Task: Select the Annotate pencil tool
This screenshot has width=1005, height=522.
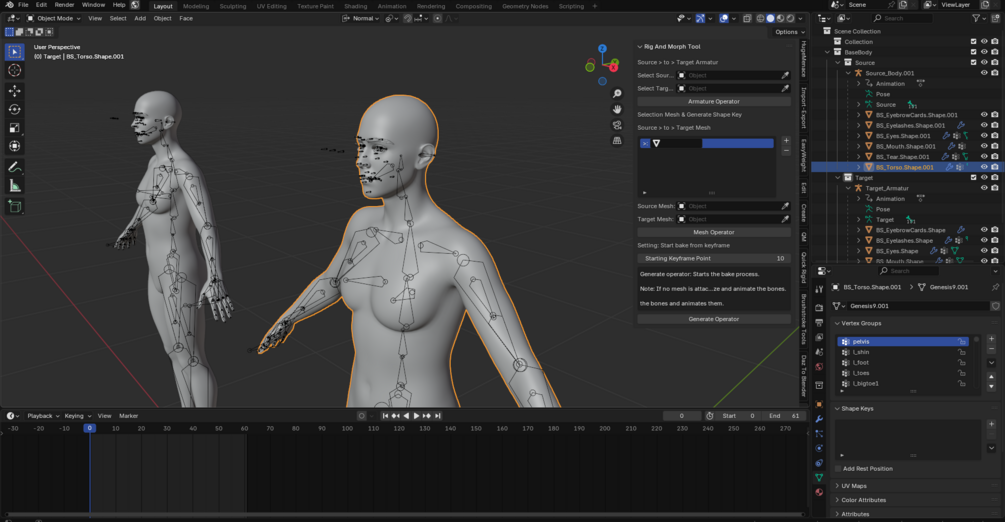Action: click(14, 167)
